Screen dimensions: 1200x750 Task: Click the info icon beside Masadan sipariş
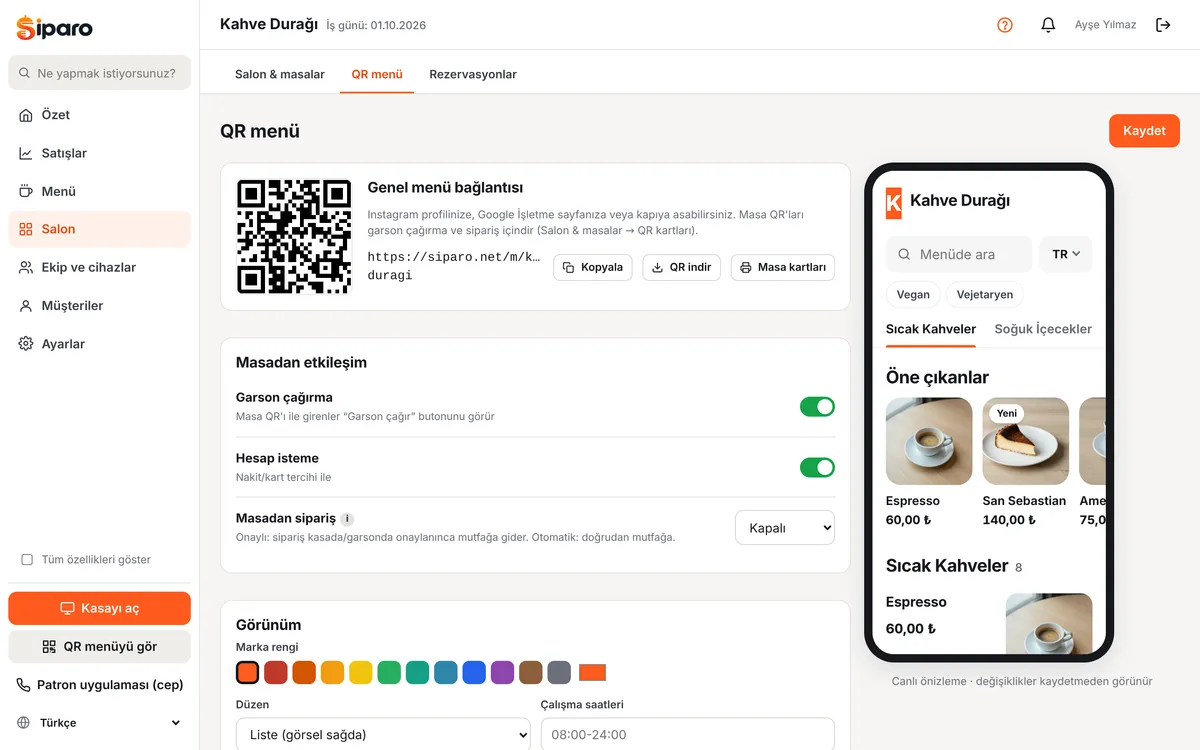(347, 519)
